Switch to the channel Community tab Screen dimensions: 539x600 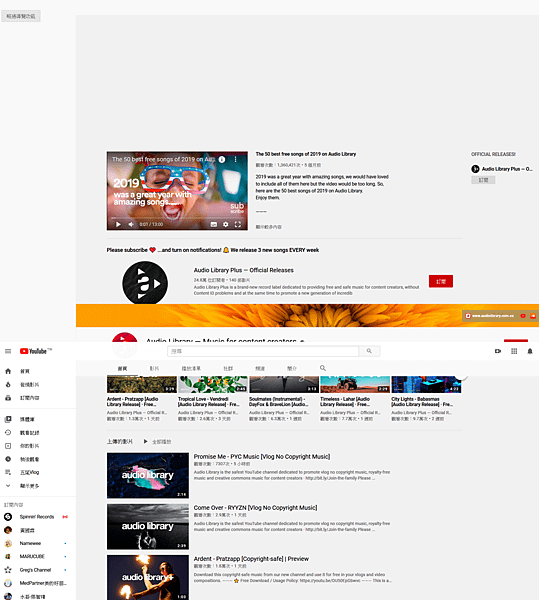[228, 368]
